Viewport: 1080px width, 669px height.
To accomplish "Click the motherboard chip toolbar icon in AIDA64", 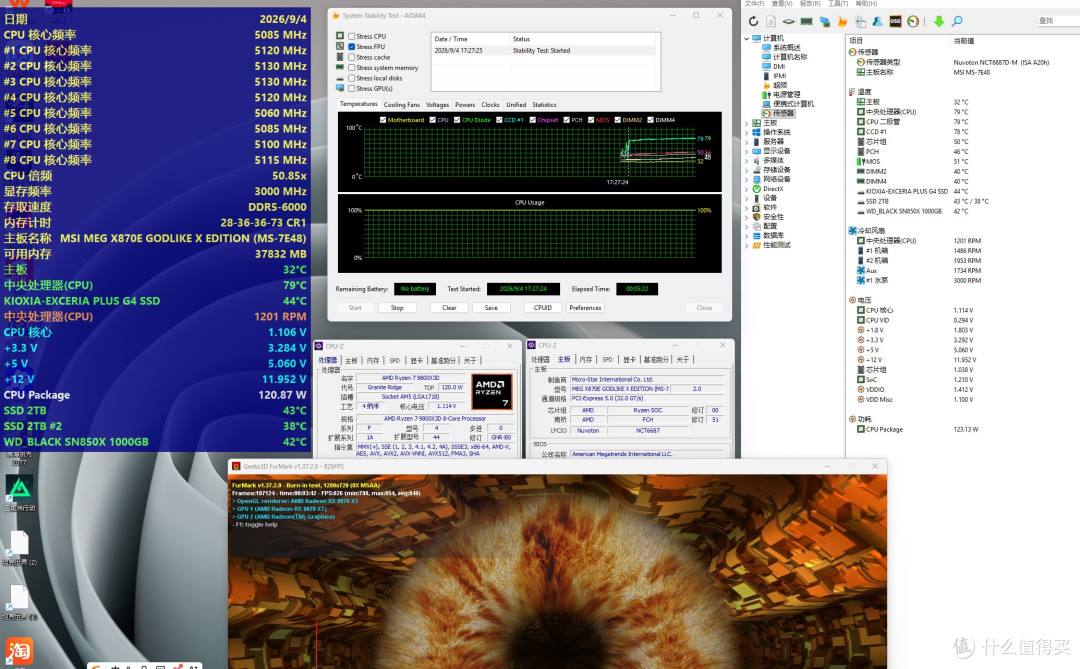I will pyautogui.click(x=789, y=22).
